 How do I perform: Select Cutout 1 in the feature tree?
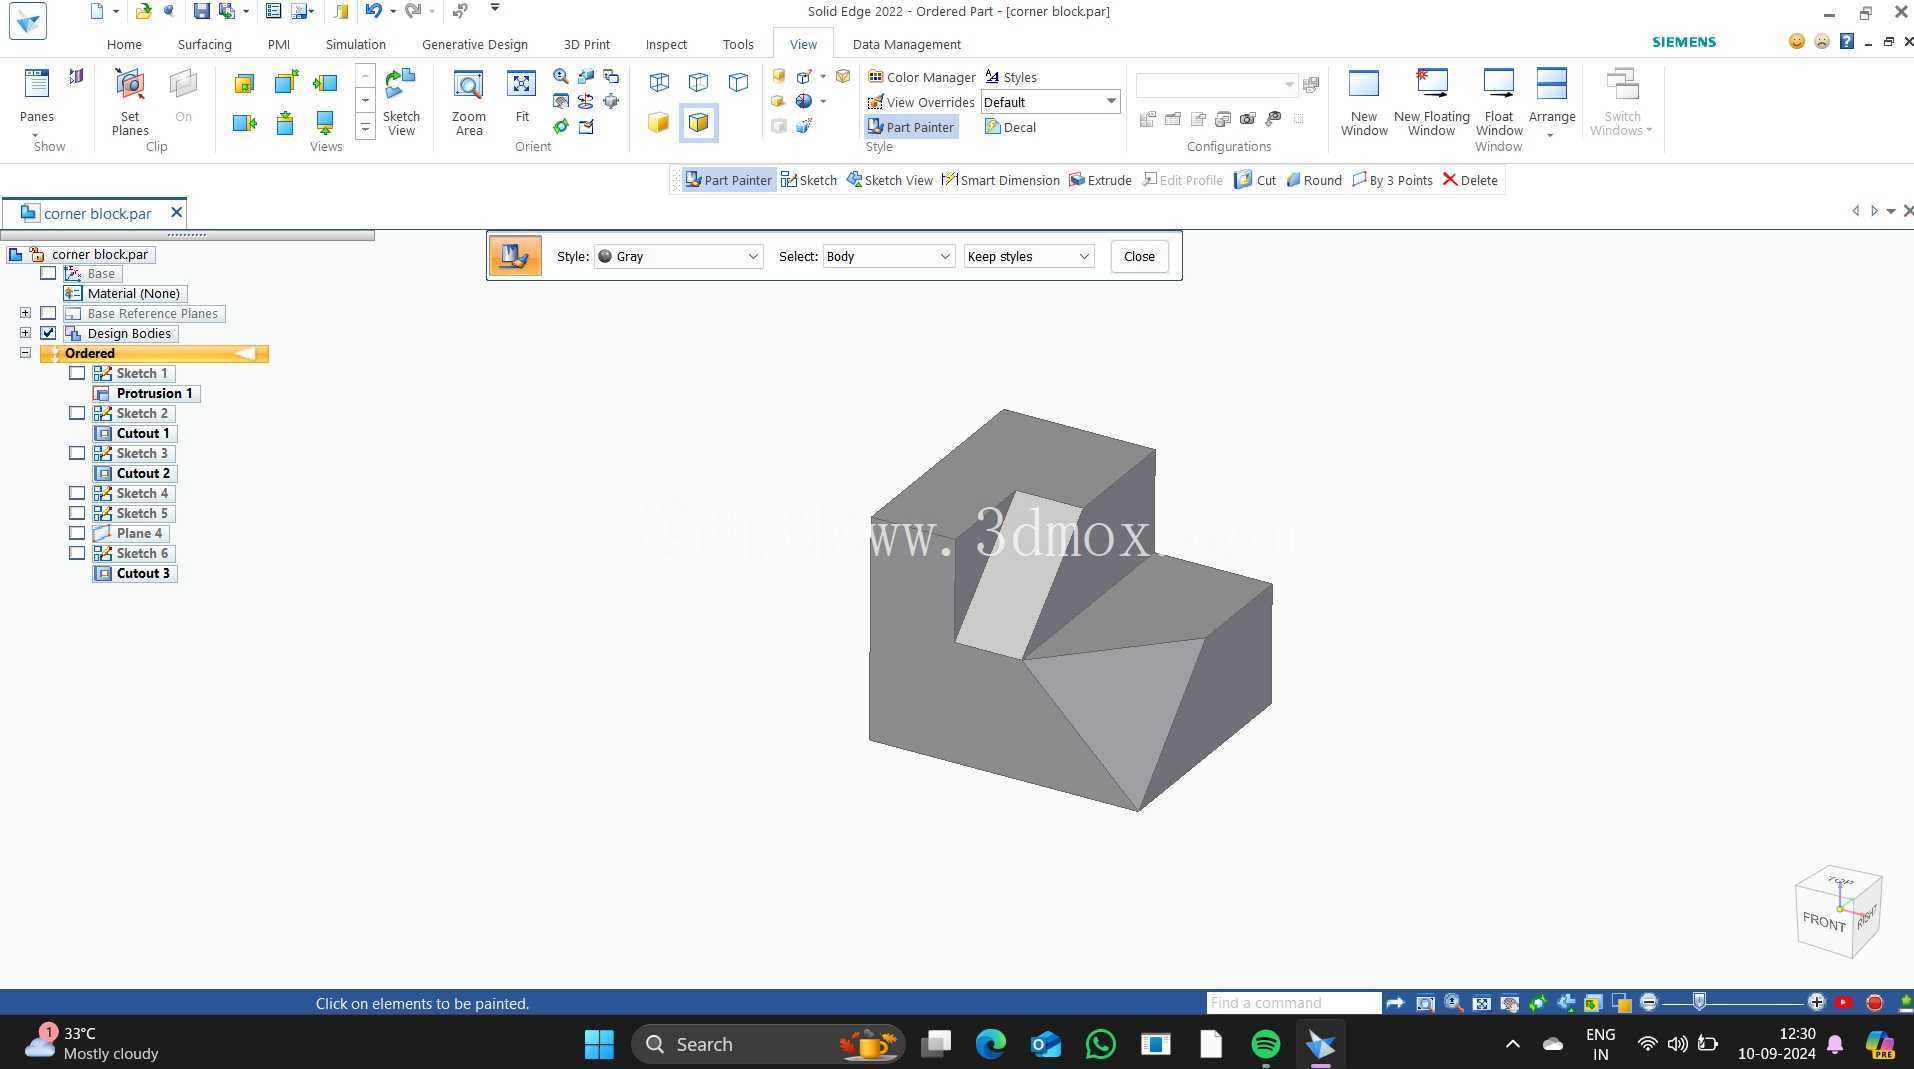click(134, 433)
